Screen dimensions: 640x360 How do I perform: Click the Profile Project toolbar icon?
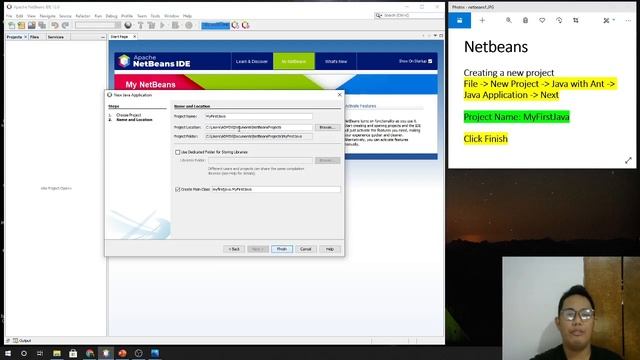point(189,25)
